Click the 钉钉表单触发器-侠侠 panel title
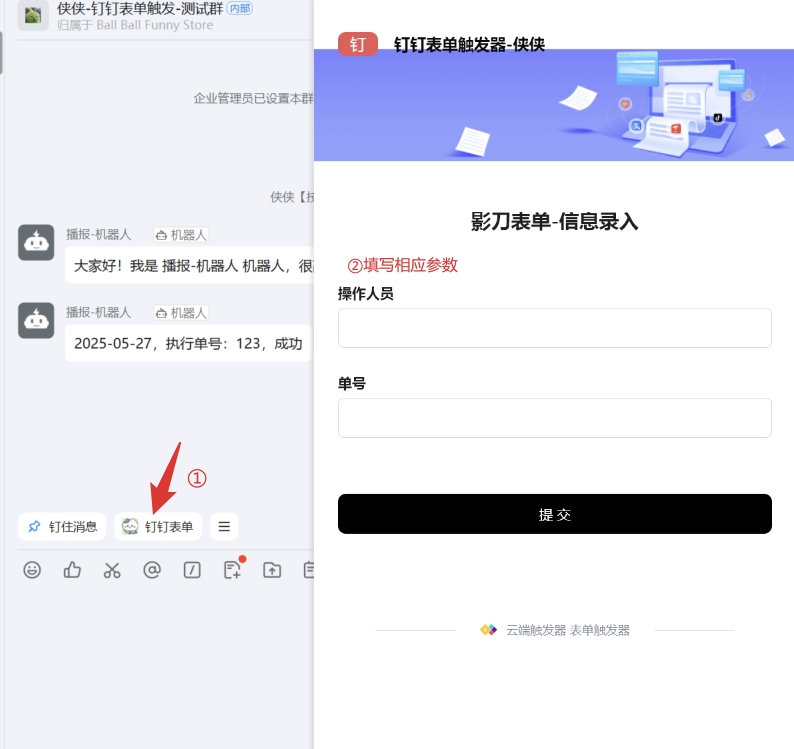The width and height of the screenshot is (794, 749). [469, 45]
